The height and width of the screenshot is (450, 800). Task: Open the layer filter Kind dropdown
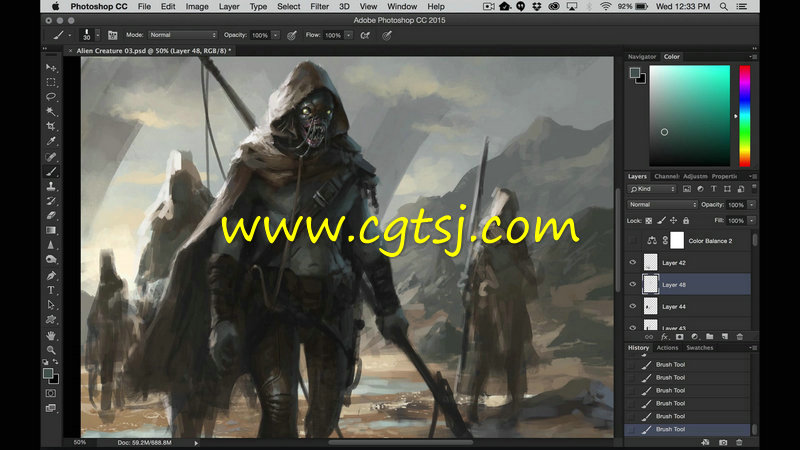(x=652, y=189)
